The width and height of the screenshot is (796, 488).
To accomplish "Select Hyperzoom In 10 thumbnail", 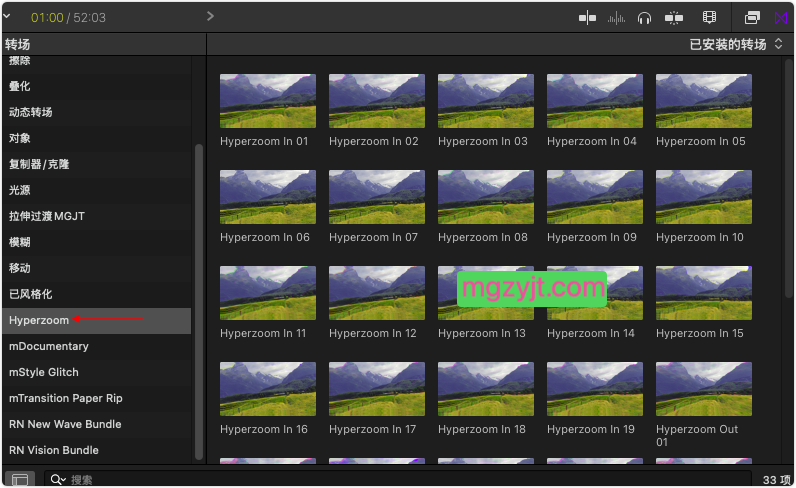I will [x=704, y=197].
